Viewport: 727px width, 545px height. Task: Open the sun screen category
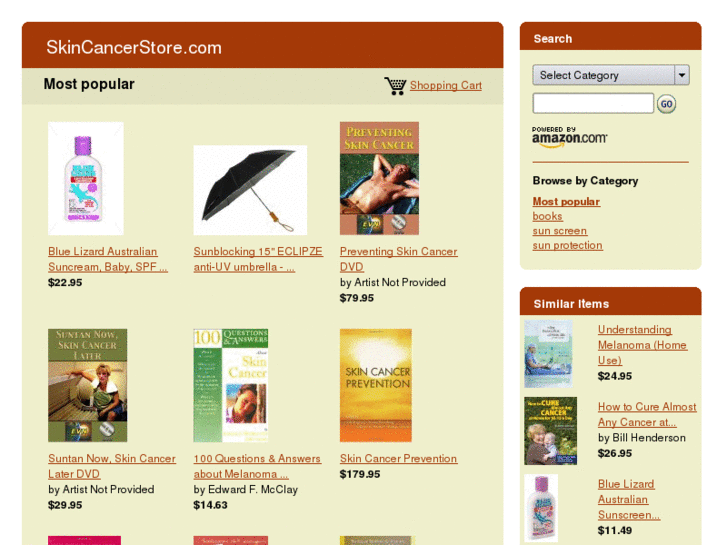click(x=560, y=231)
